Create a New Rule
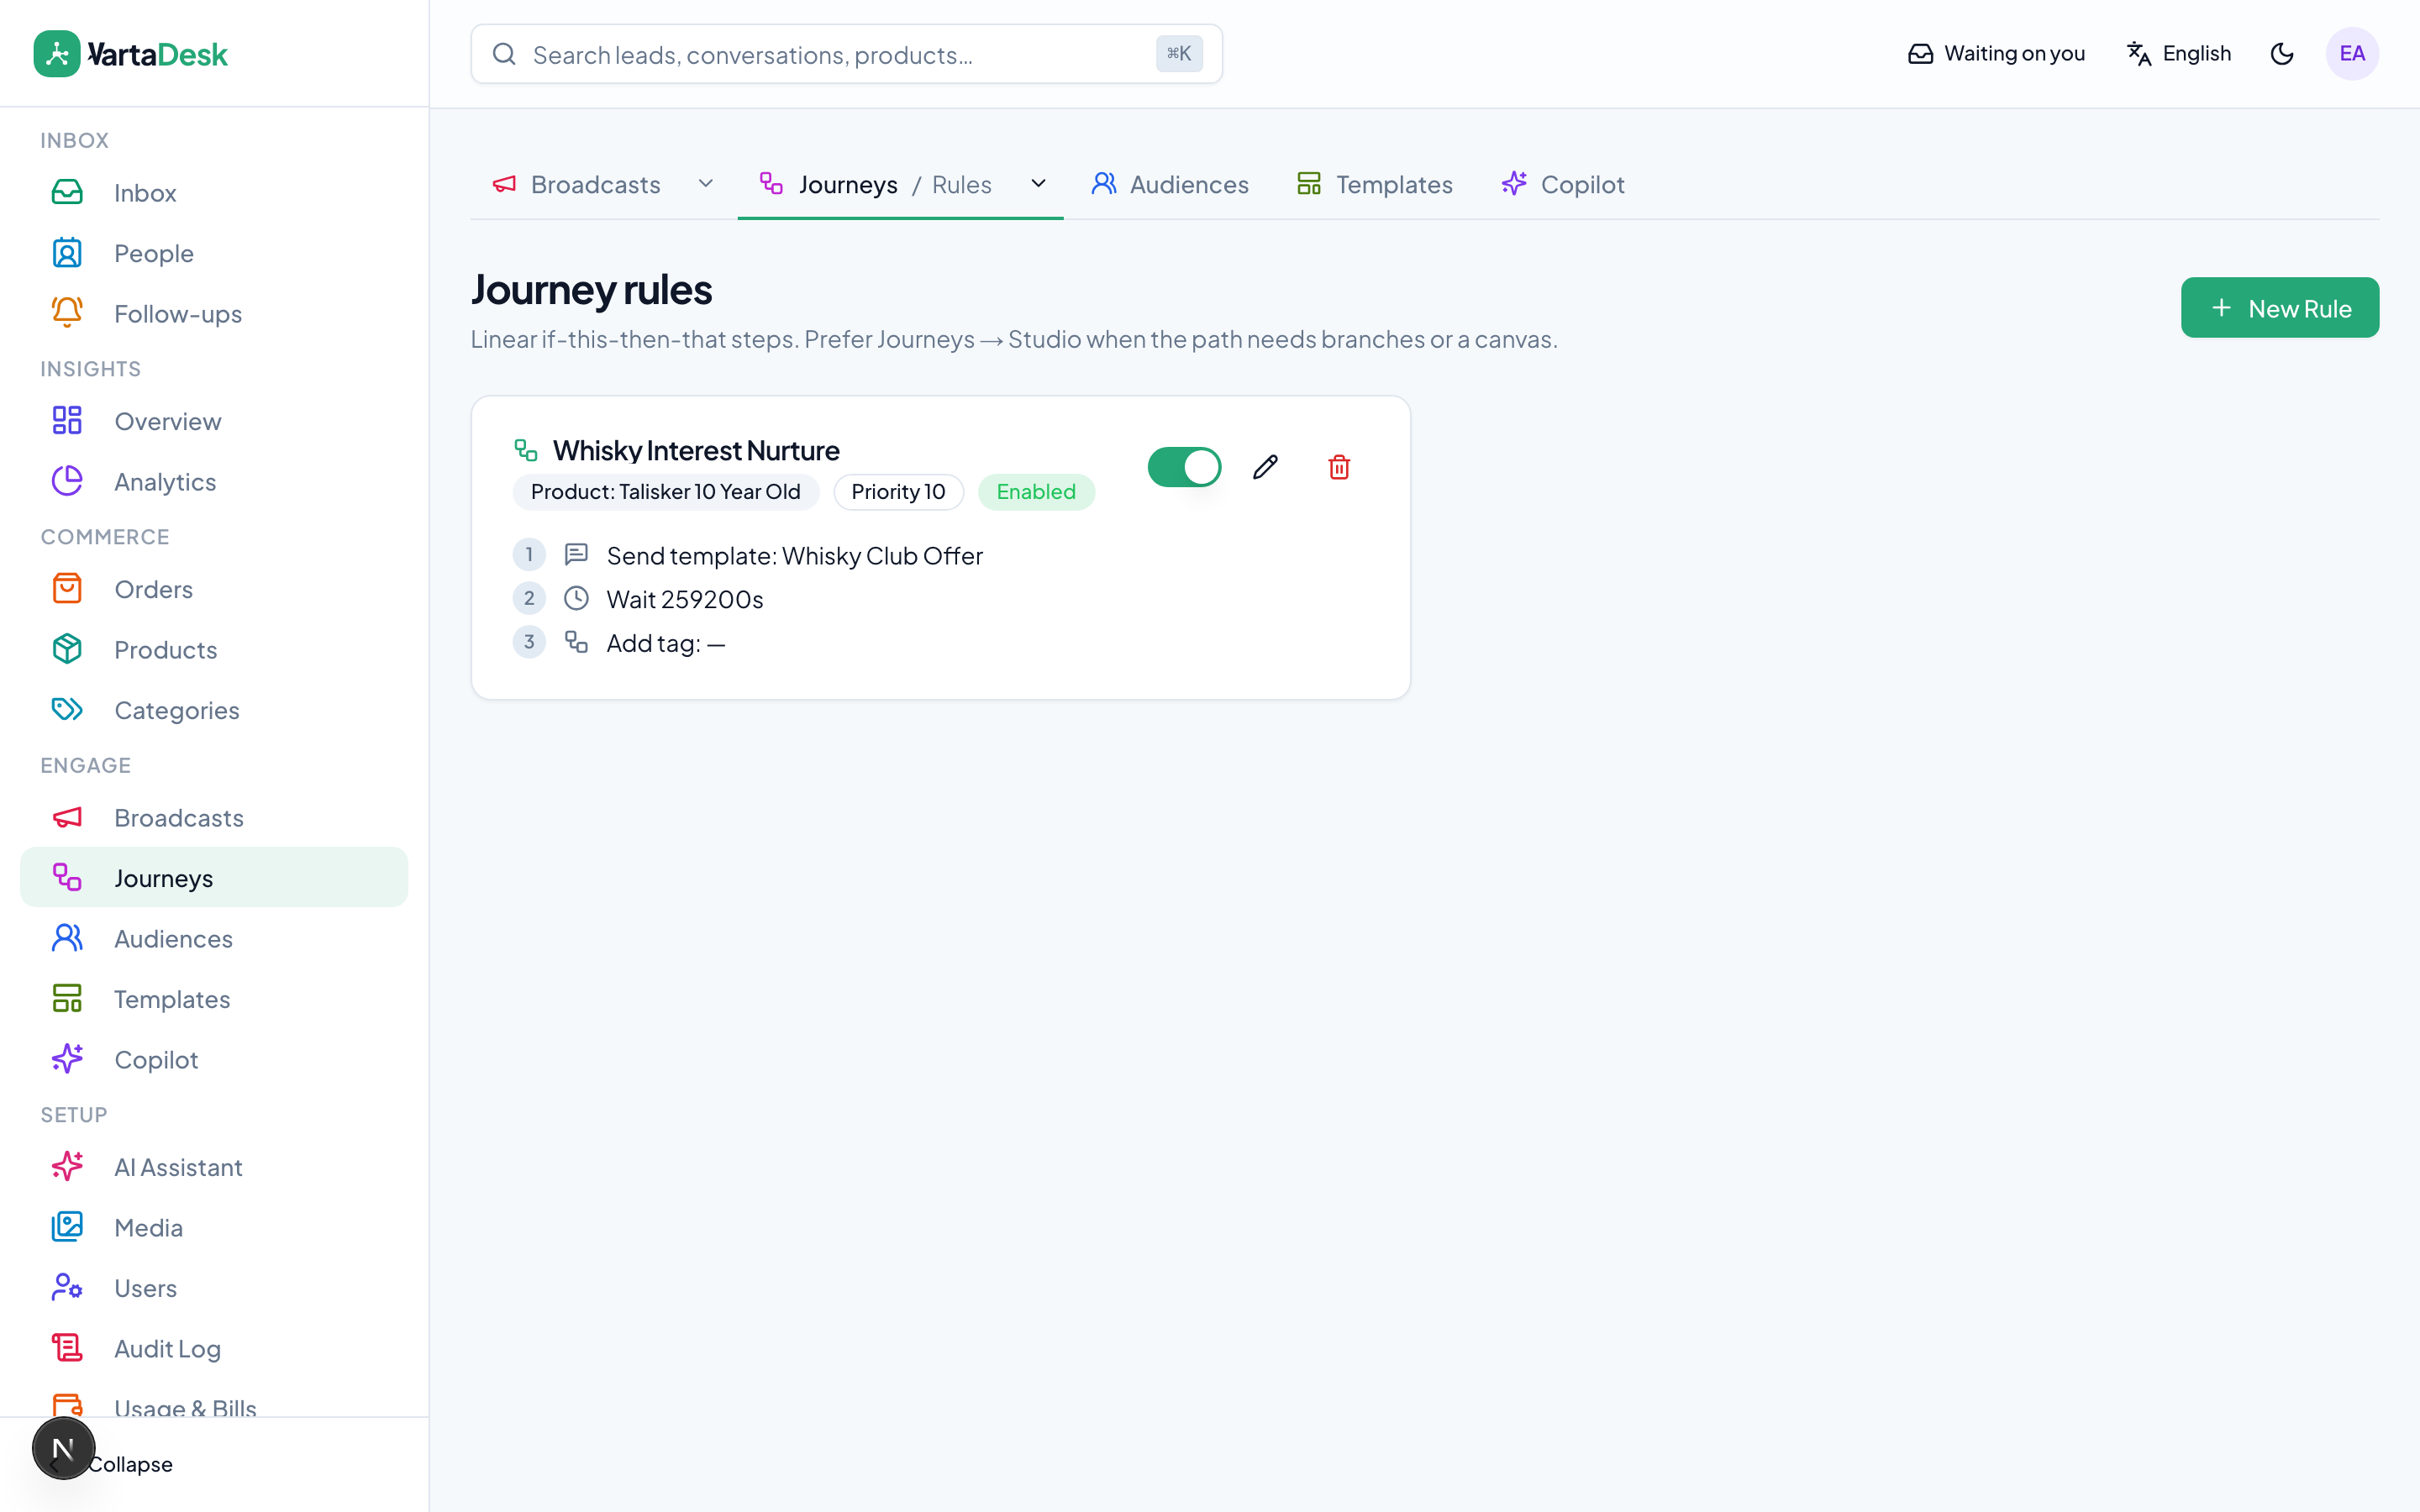 coord(2279,308)
